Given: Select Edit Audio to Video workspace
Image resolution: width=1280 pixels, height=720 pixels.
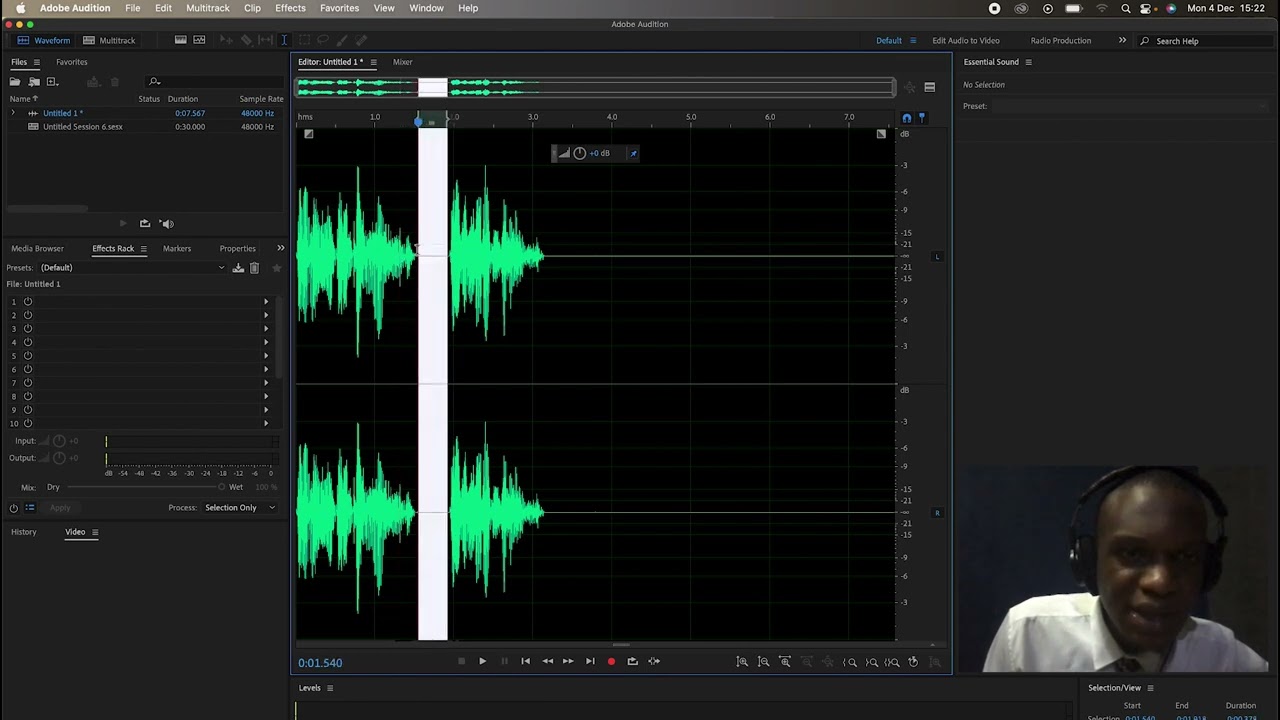Looking at the screenshot, I should tap(965, 41).
